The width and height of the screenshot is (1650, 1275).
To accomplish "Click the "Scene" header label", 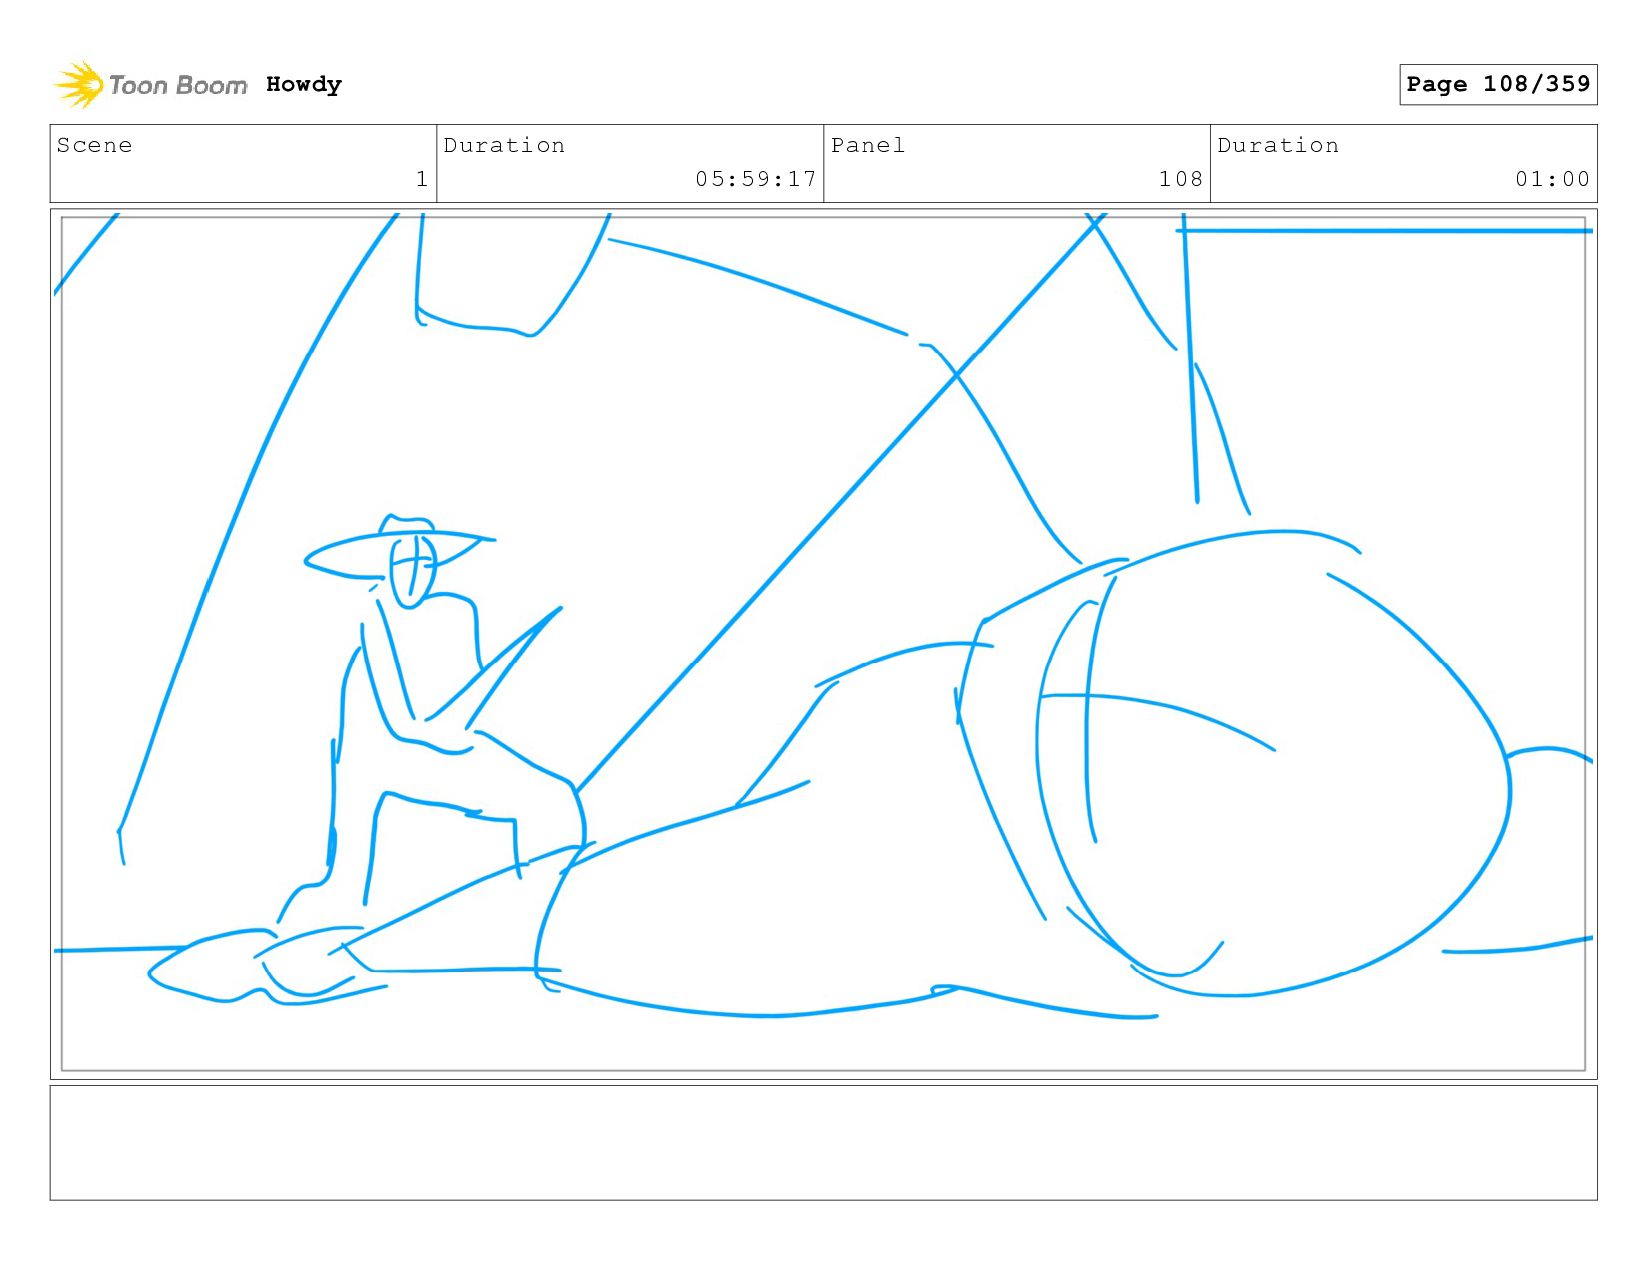I will (94, 145).
